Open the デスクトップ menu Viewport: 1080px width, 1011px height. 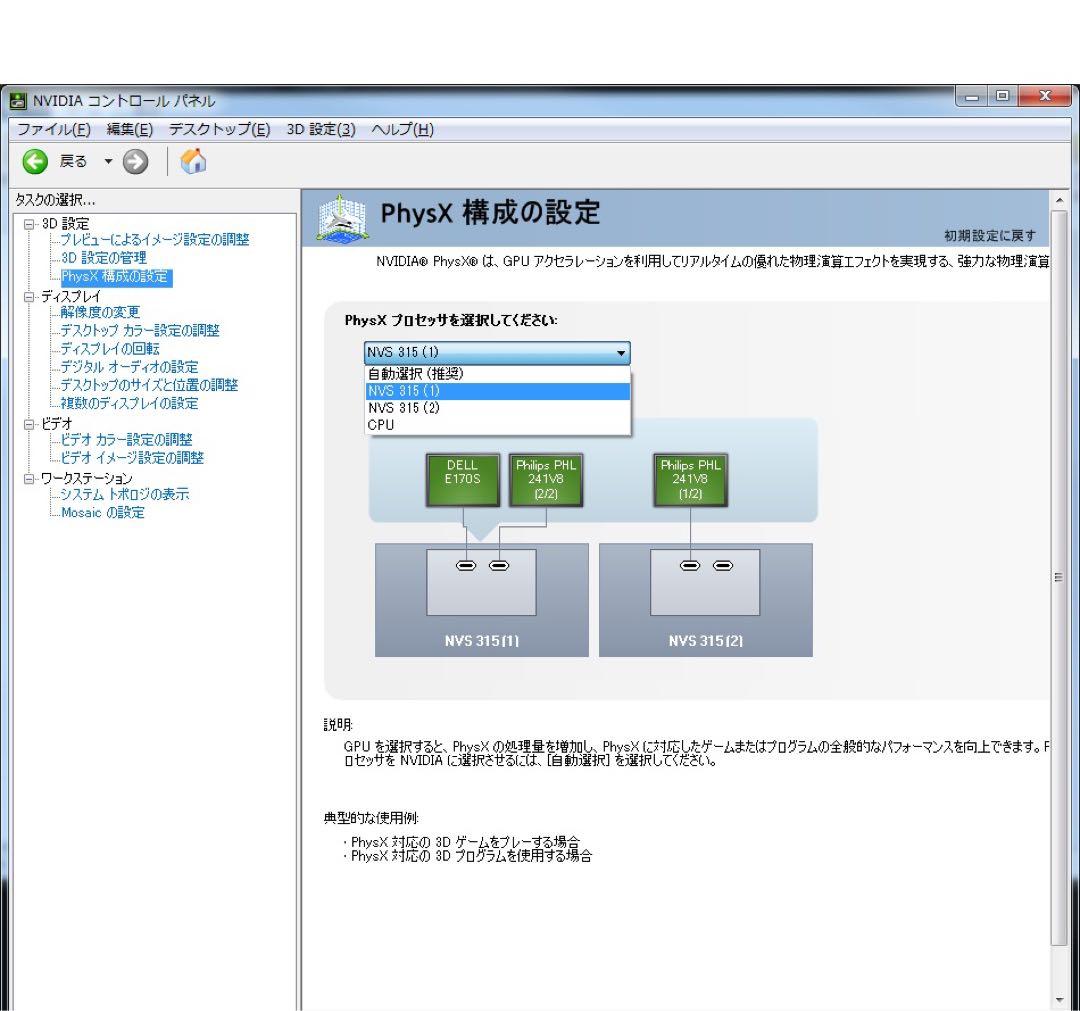click(x=219, y=129)
